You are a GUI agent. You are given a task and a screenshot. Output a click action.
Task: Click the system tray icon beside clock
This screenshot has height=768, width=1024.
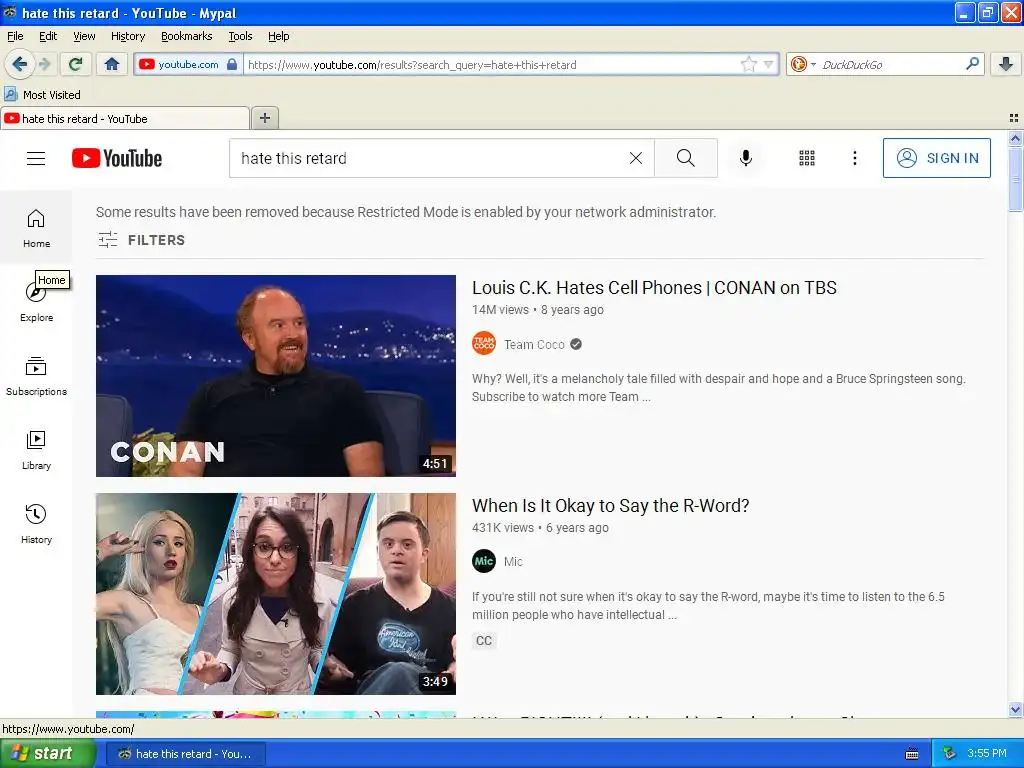tap(950, 754)
